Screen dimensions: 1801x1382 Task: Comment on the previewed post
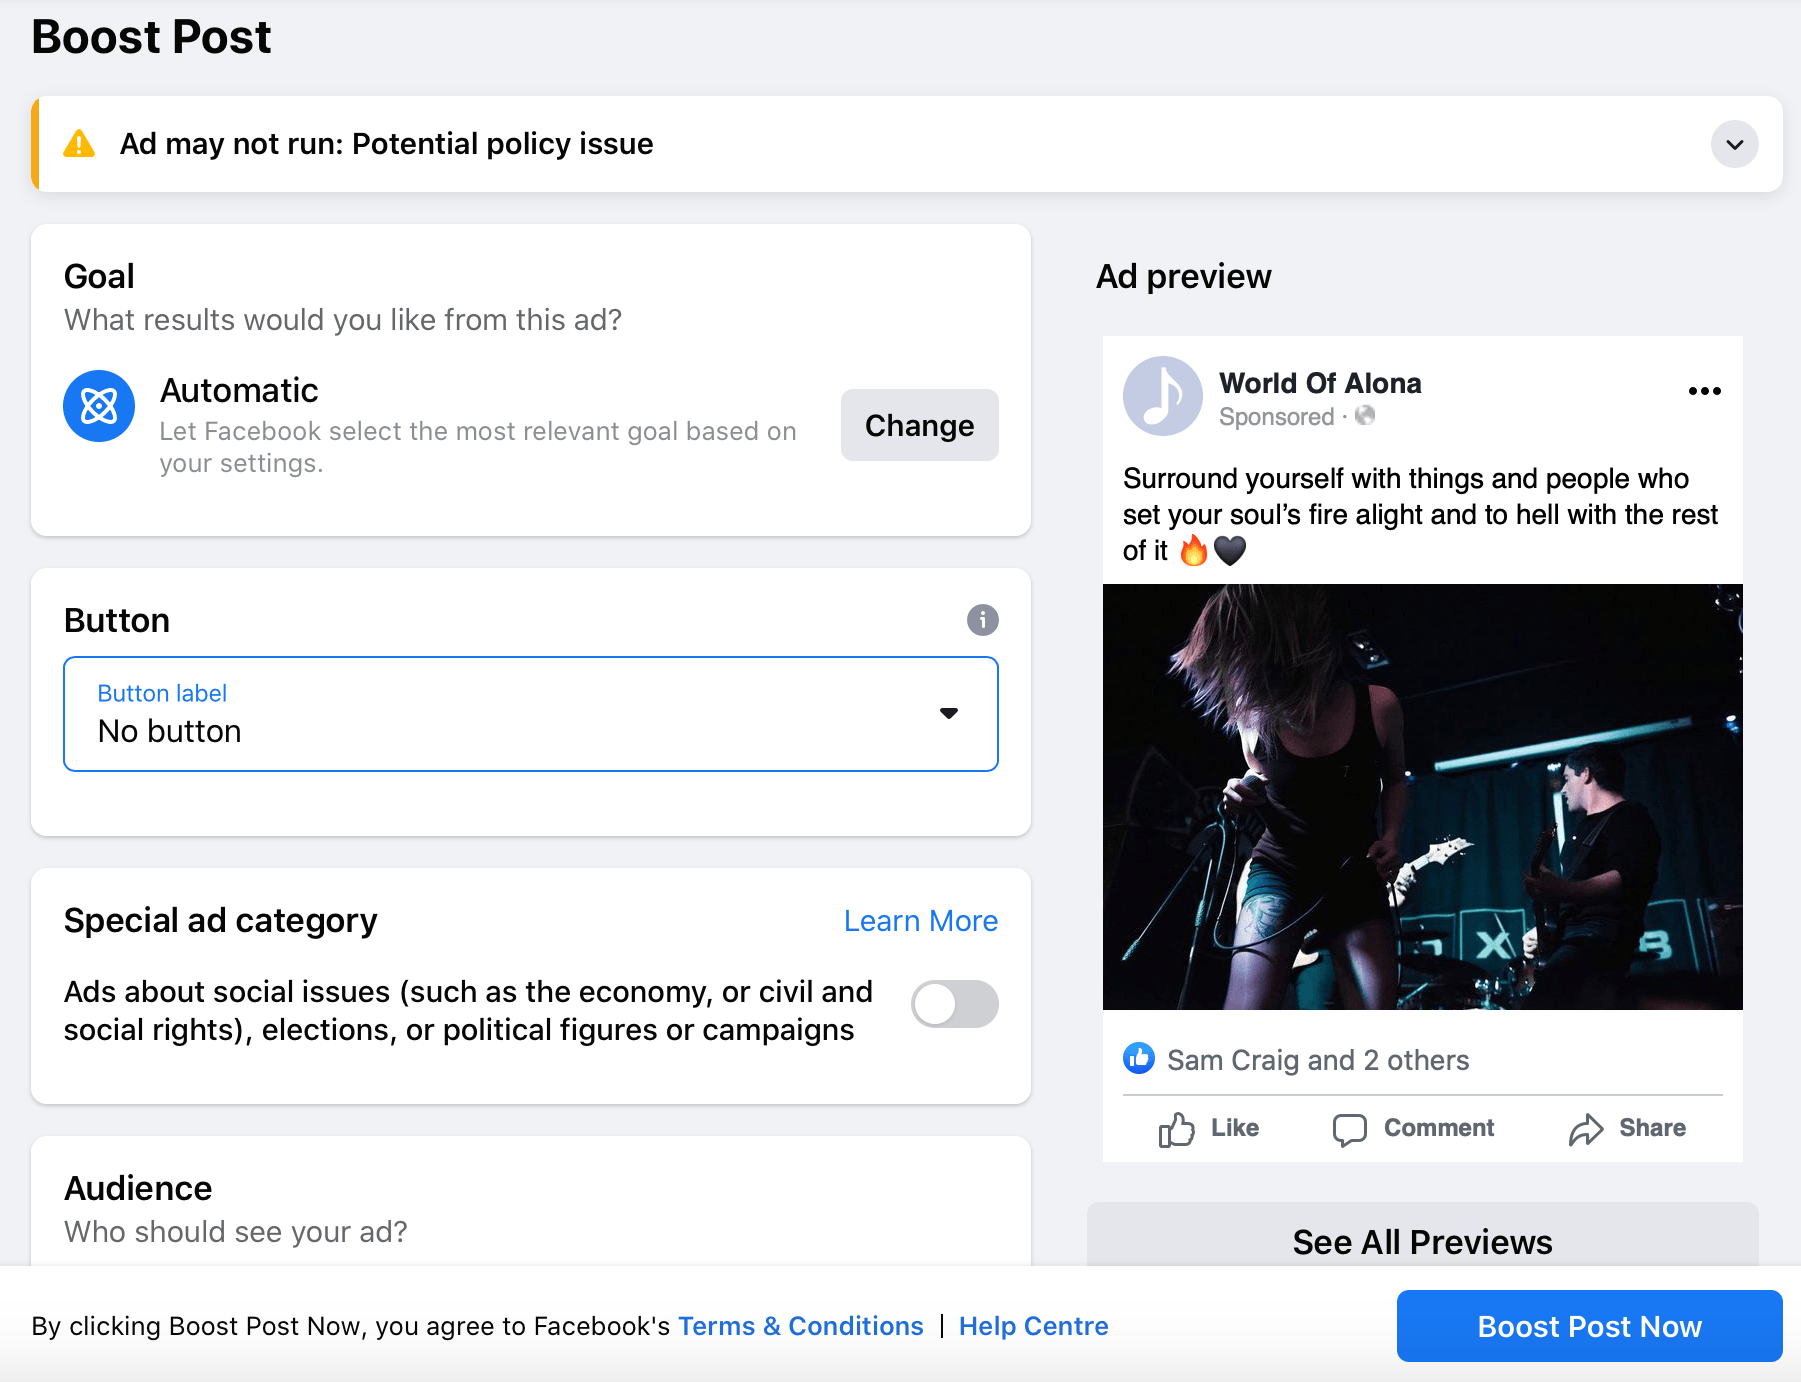coord(1413,1129)
